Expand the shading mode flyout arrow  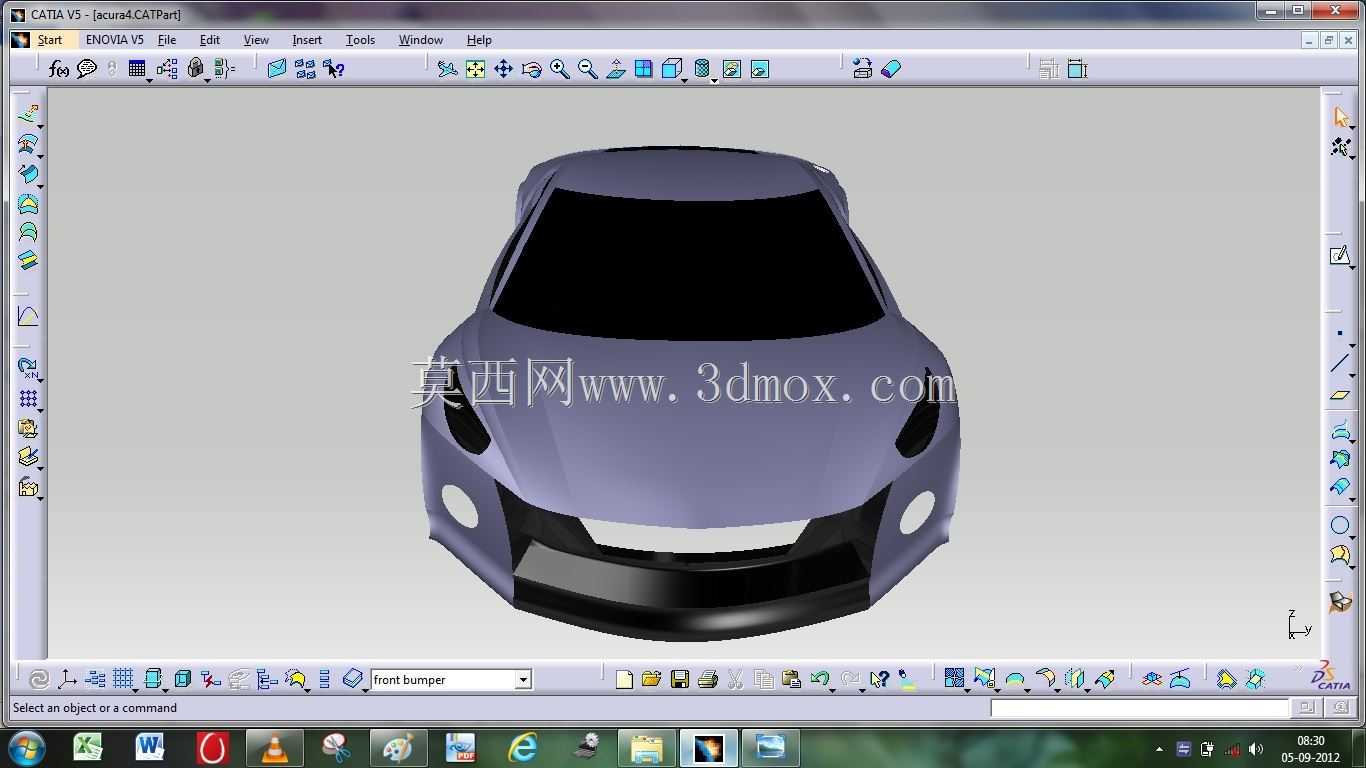(714, 80)
